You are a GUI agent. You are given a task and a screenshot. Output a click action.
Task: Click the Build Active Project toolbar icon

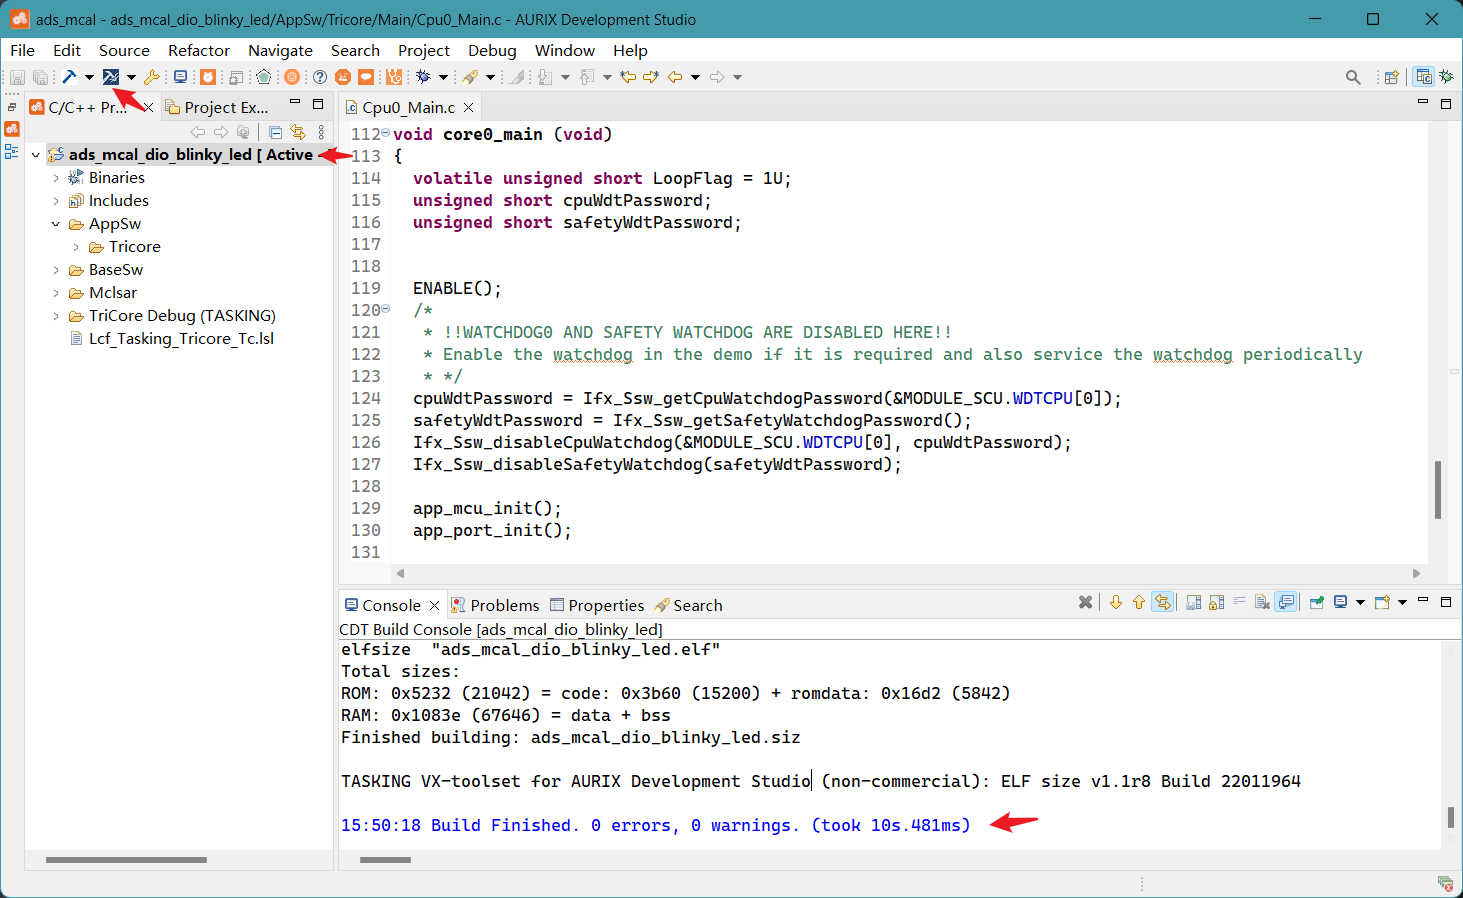[111, 77]
